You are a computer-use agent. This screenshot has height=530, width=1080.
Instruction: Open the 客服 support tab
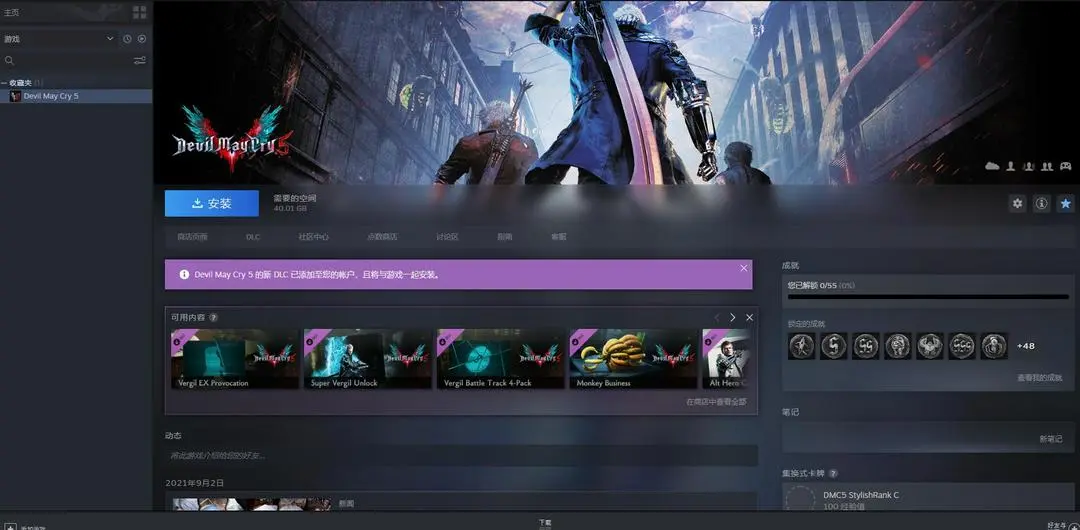(559, 236)
